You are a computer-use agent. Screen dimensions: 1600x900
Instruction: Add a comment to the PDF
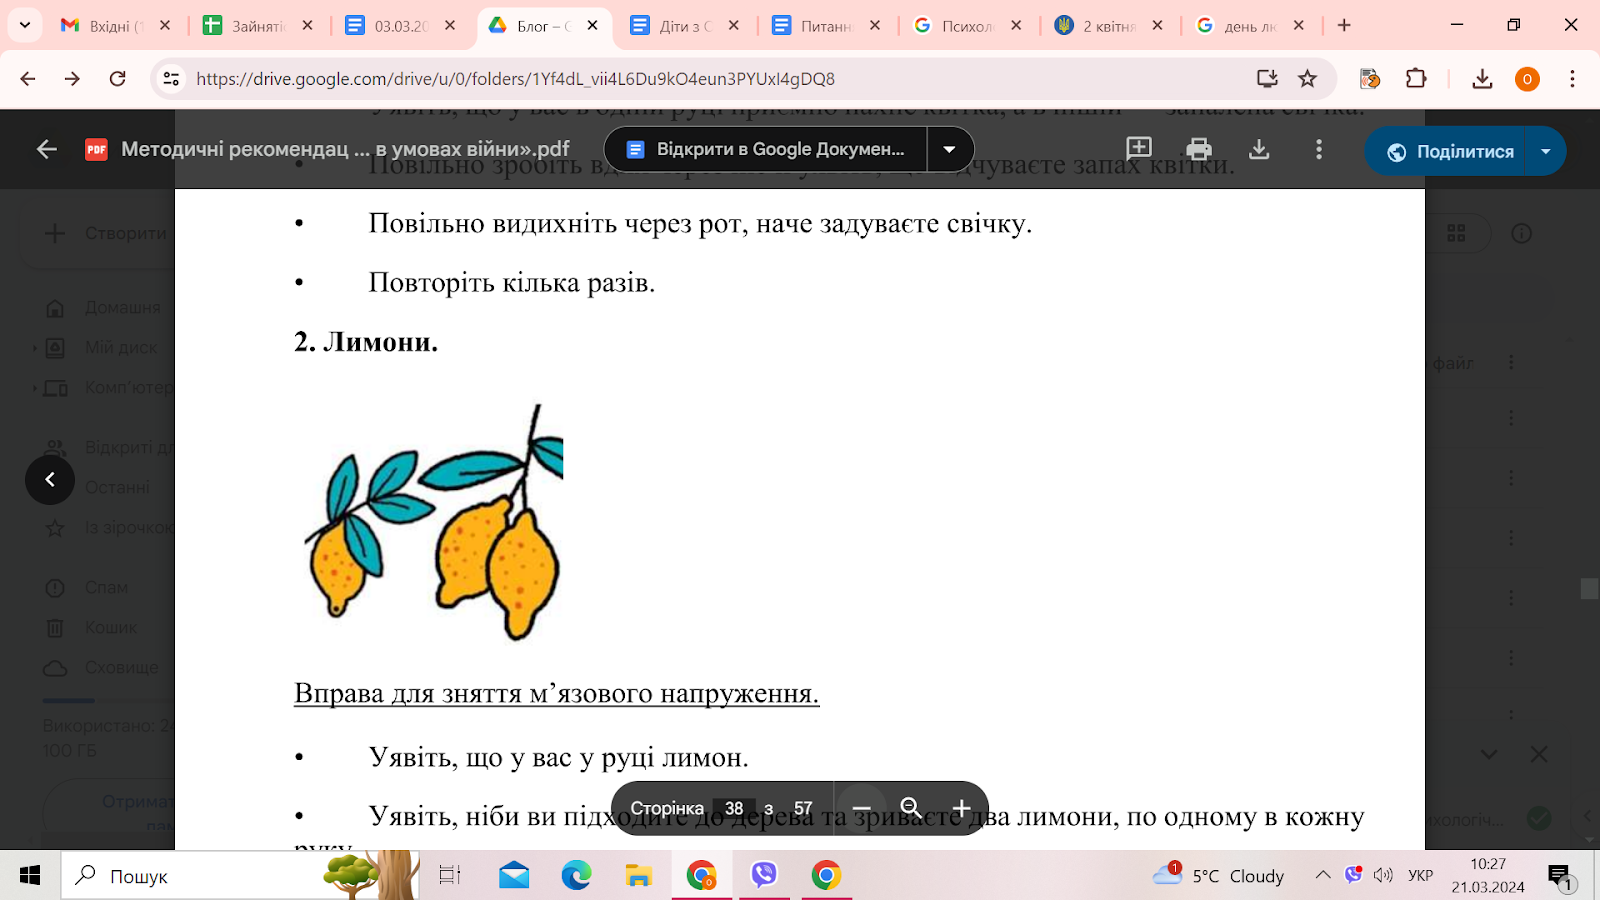pyautogui.click(x=1139, y=150)
